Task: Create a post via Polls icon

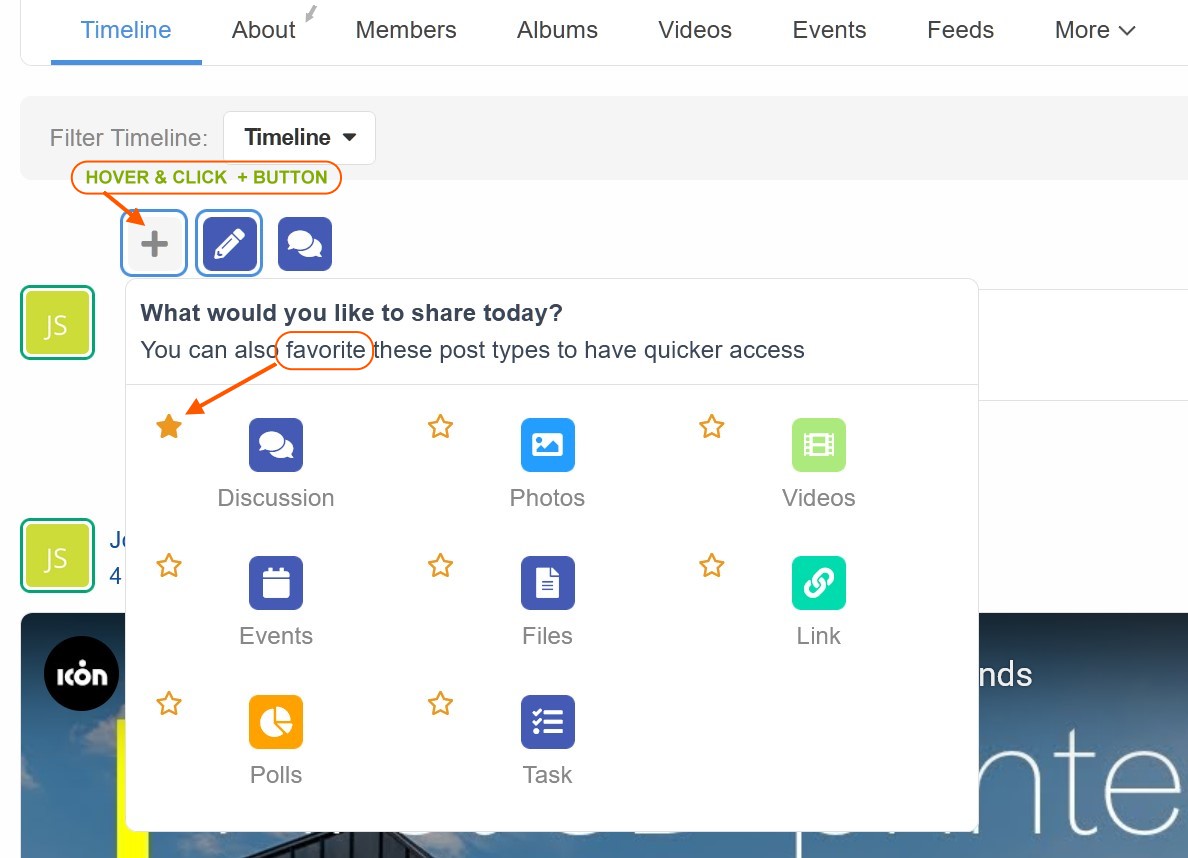Action: coord(276,722)
